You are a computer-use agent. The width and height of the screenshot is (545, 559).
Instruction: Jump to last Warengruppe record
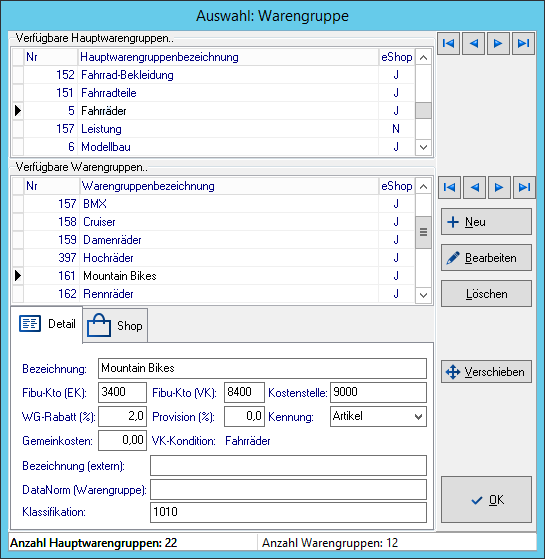[x=524, y=187]
